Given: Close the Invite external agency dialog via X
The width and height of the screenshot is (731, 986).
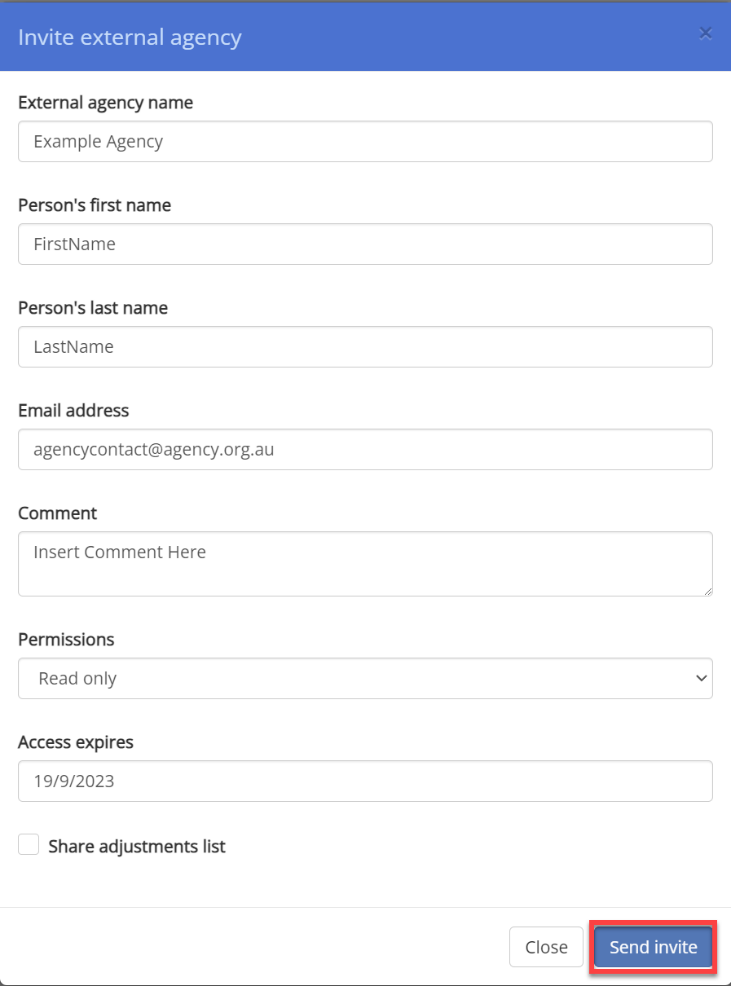Looking at the screenshot, I should (x=705, y=33).
